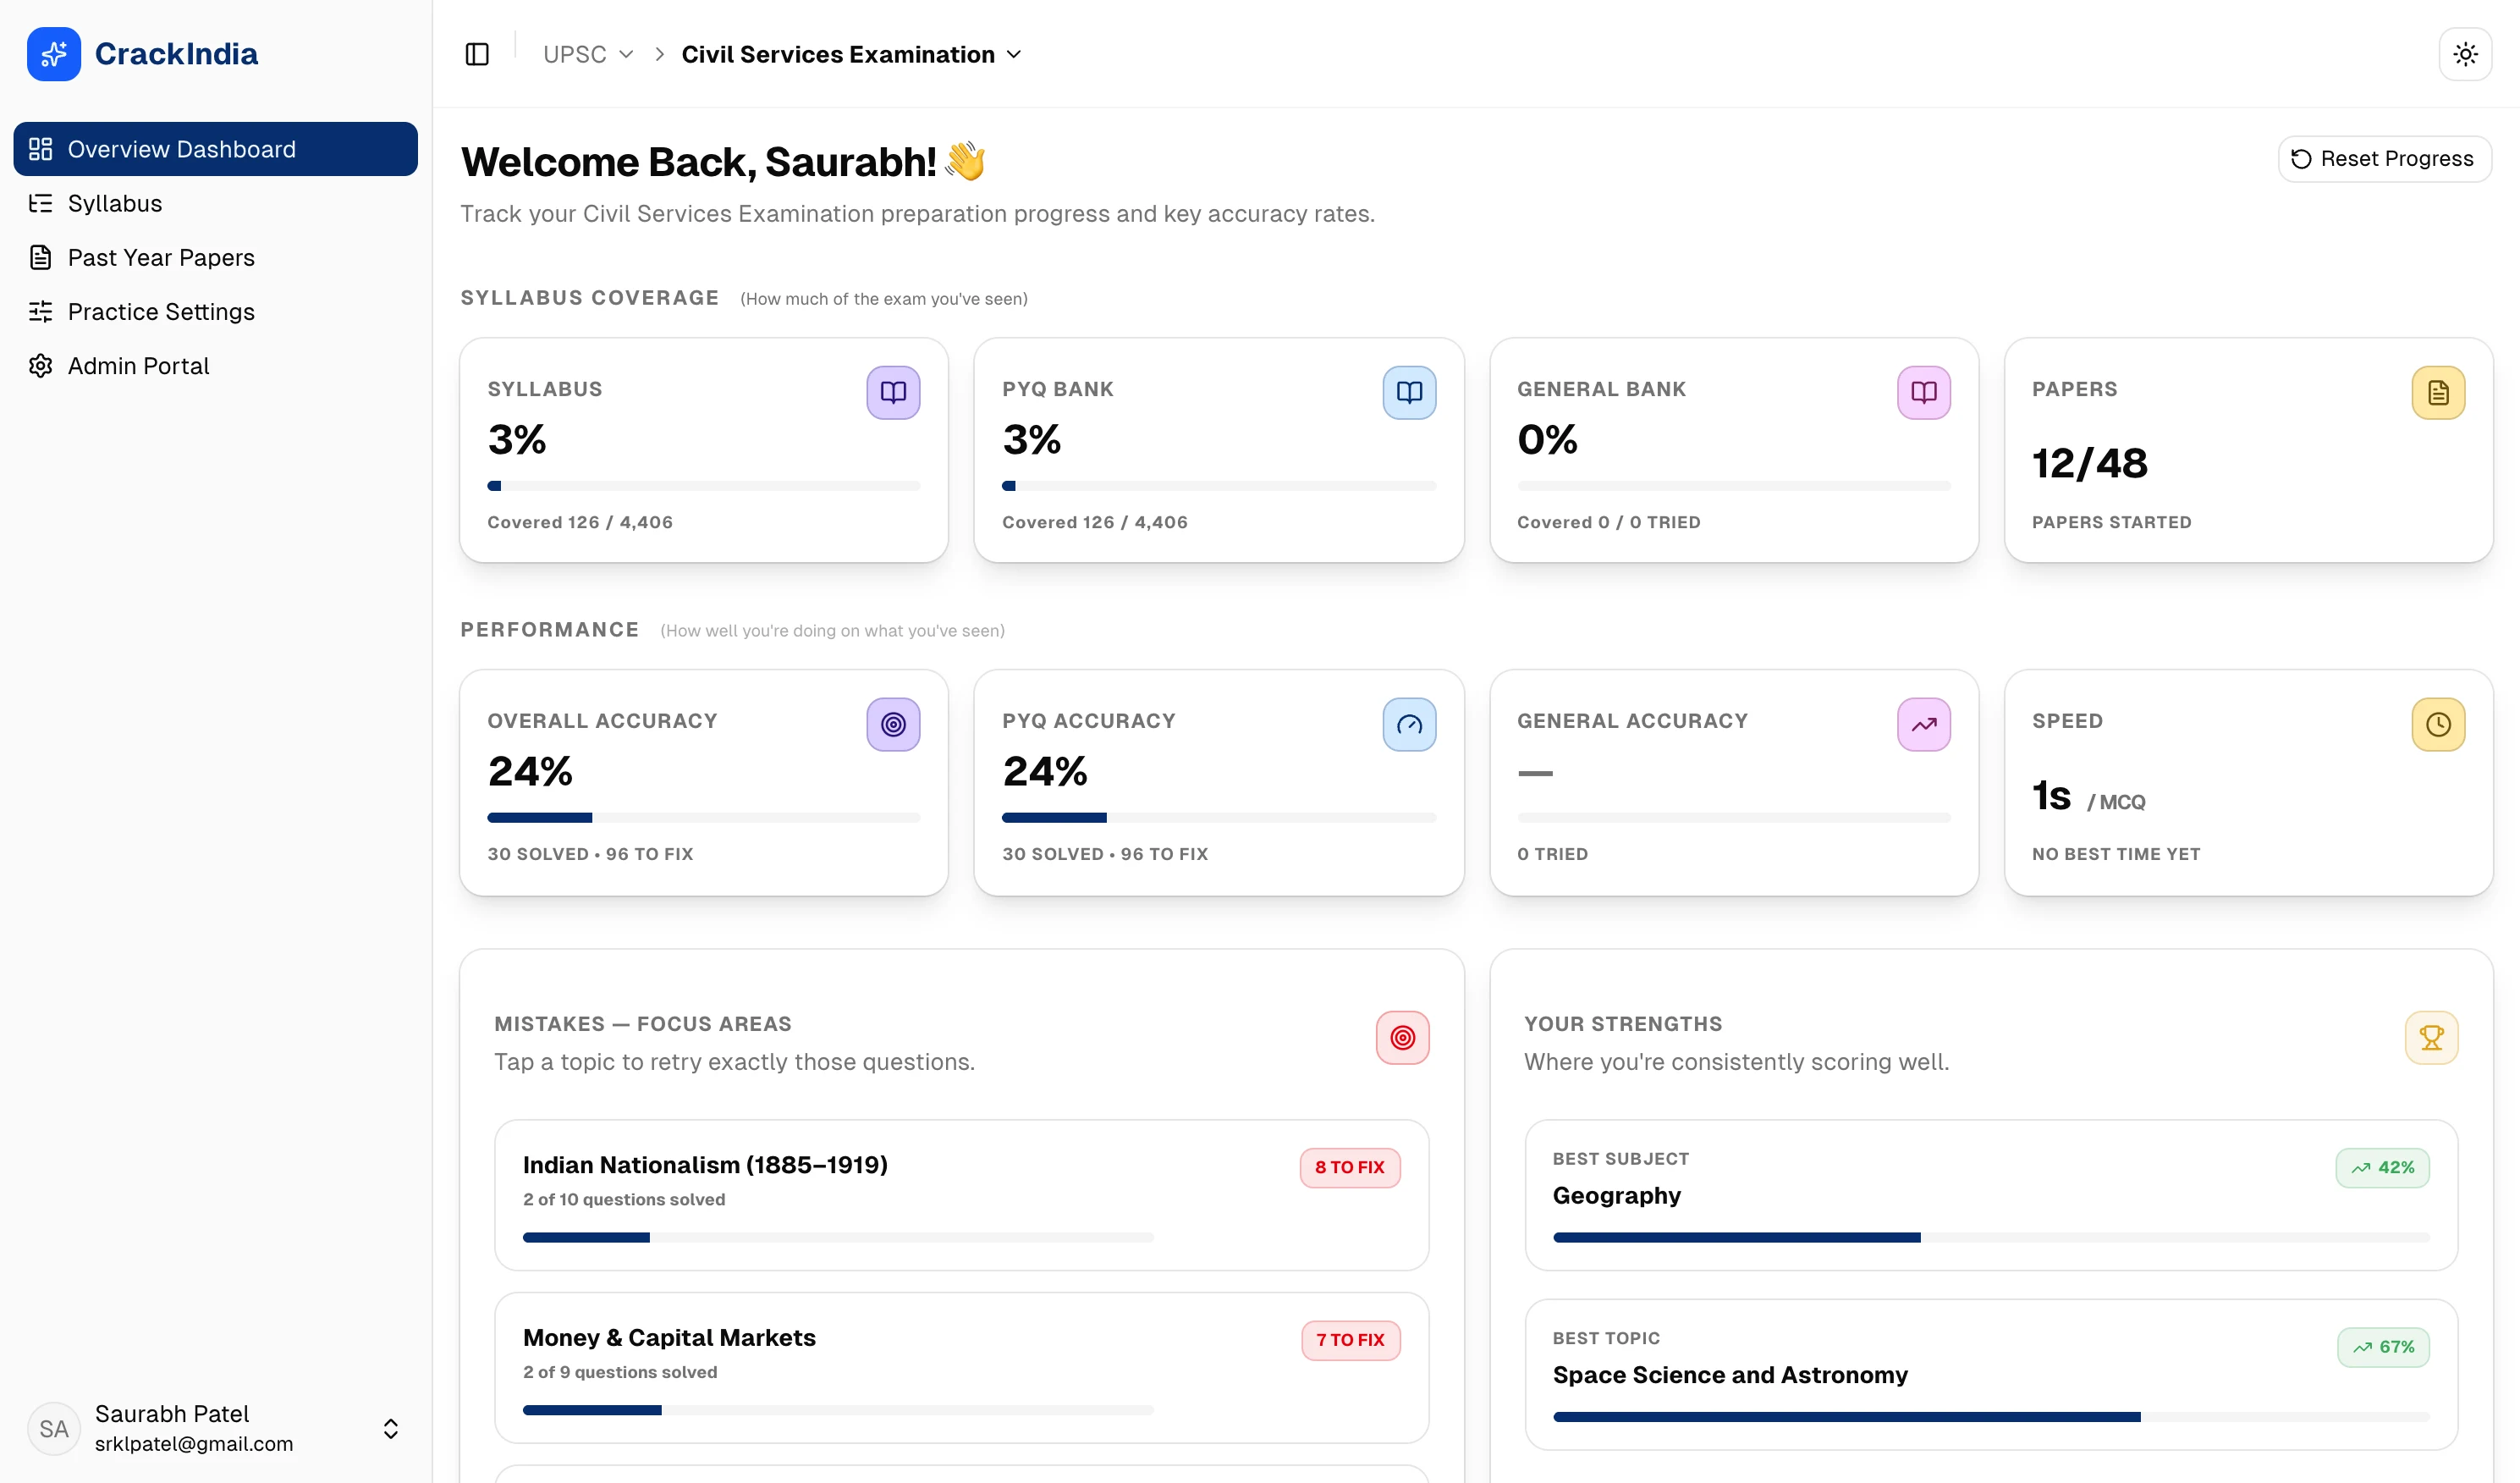Click the '1s / MCQ' speed value
Image resolution: width=2520 pixels, height=1483 pixels.
coord(2088,796)
